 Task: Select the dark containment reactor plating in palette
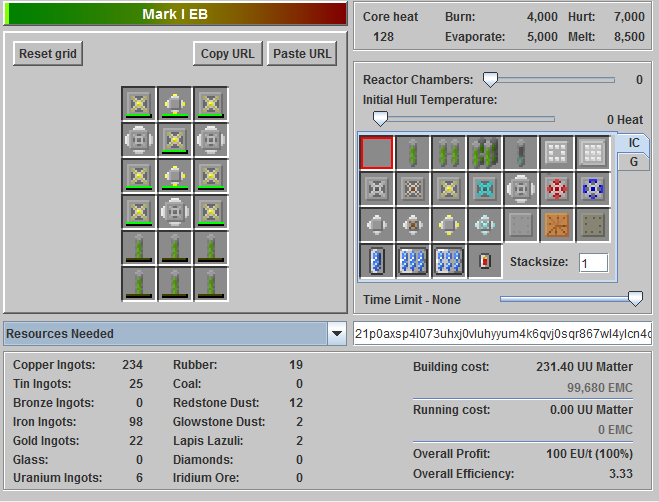(x=593, y=225)
